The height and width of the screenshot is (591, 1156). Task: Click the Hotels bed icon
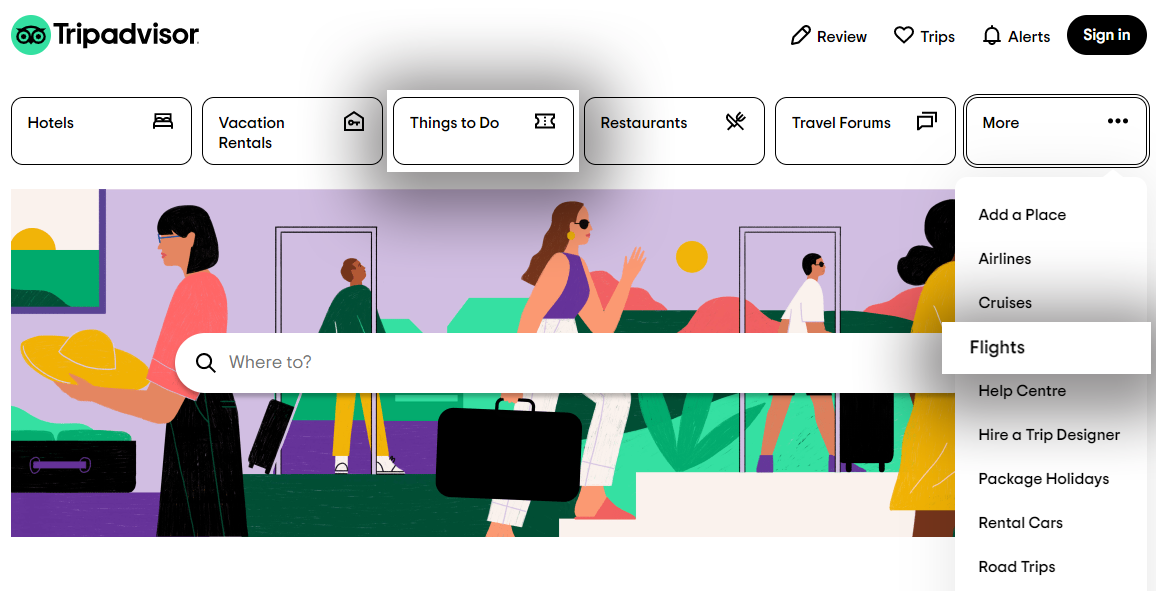(x=163, y=122)
